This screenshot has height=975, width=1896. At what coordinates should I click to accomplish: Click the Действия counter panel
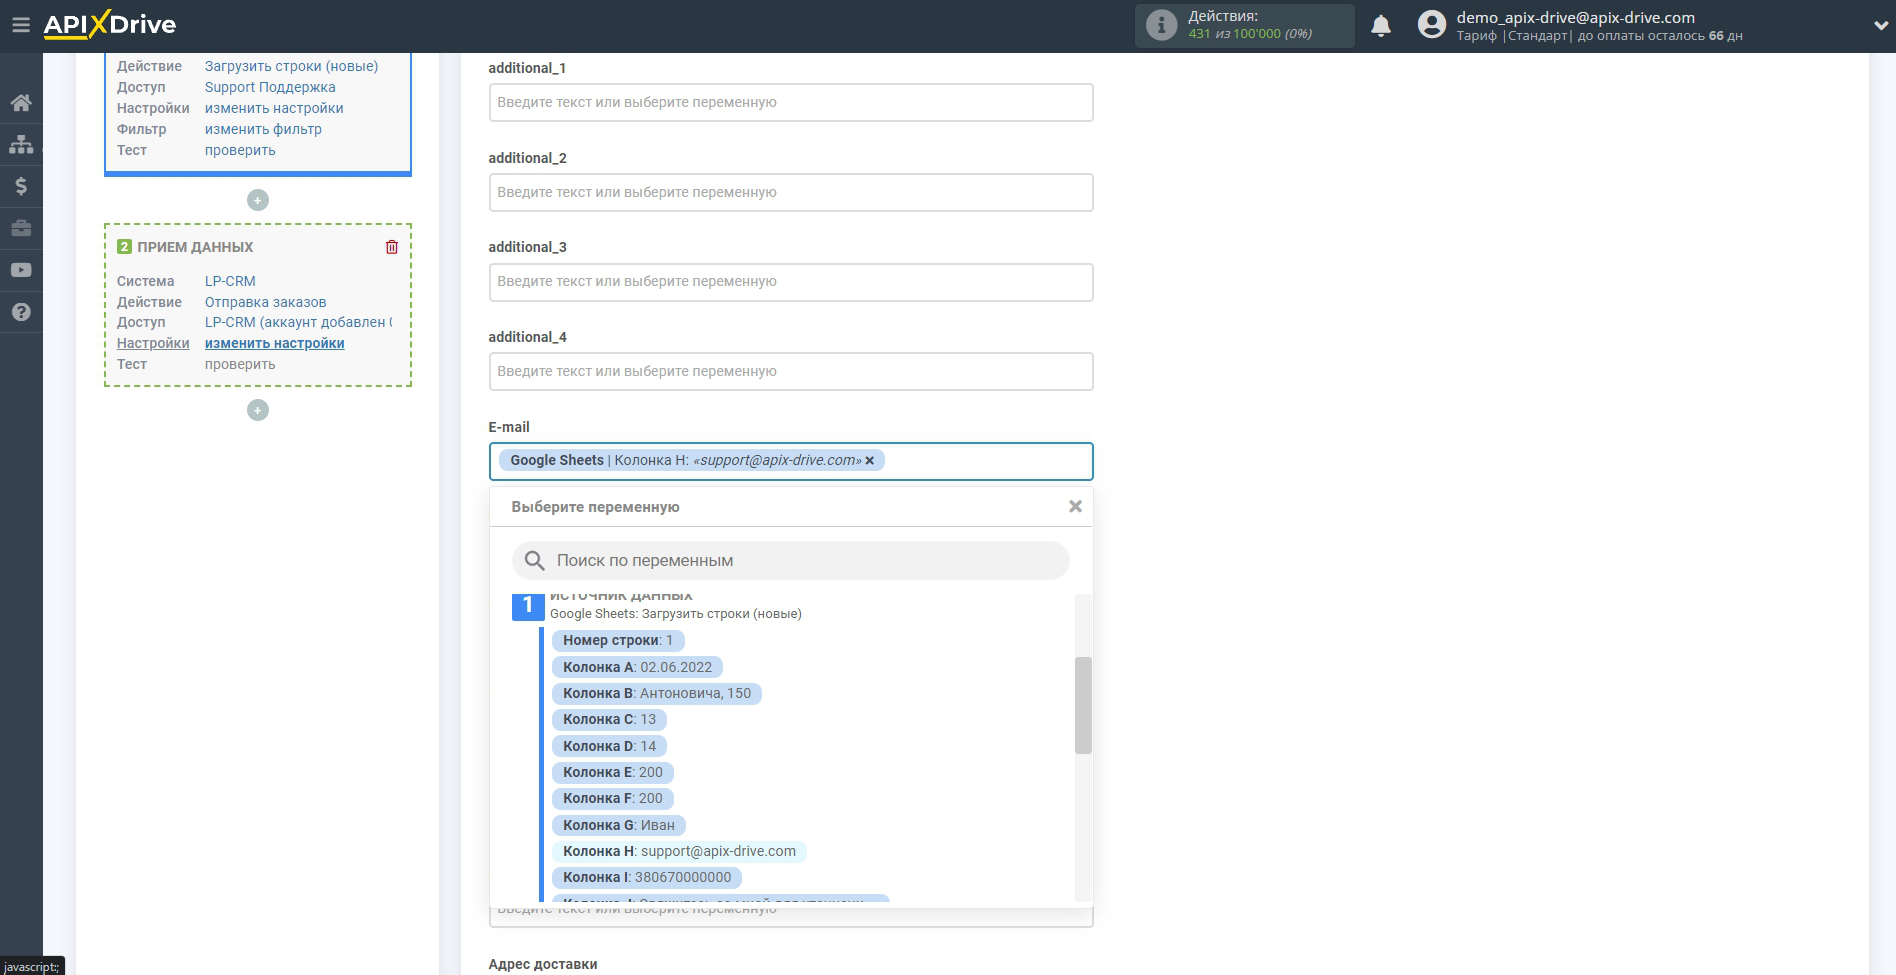(x=1244, y=25)
